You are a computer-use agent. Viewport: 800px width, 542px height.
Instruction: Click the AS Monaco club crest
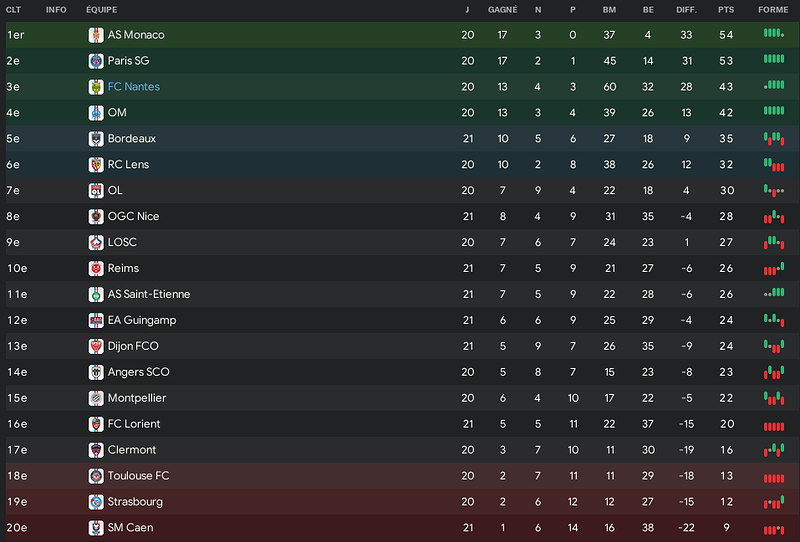96,35
